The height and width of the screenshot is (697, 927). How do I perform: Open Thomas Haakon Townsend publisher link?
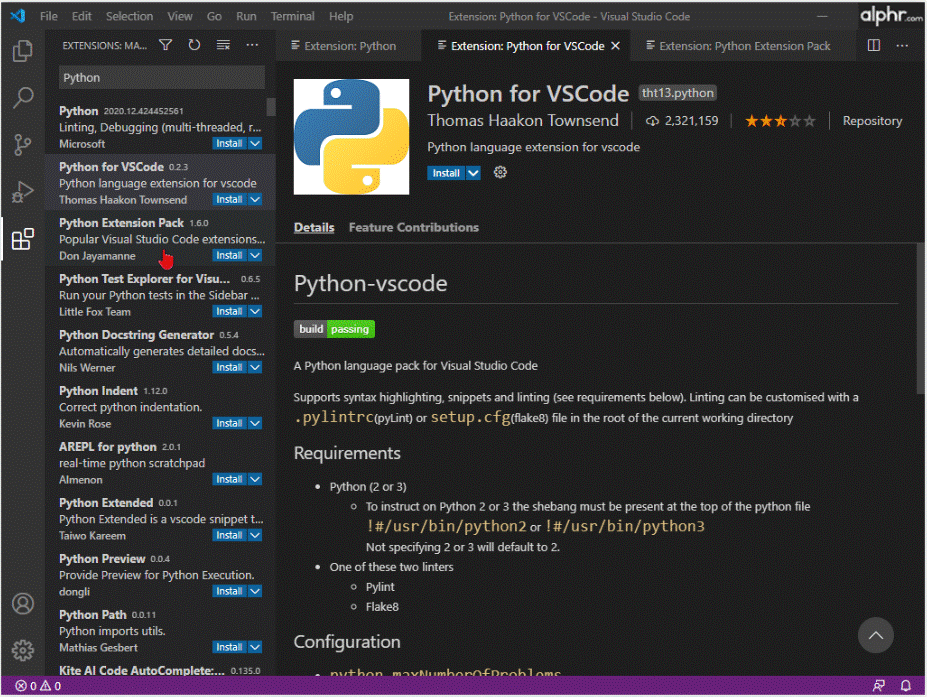tap(523, 121)
